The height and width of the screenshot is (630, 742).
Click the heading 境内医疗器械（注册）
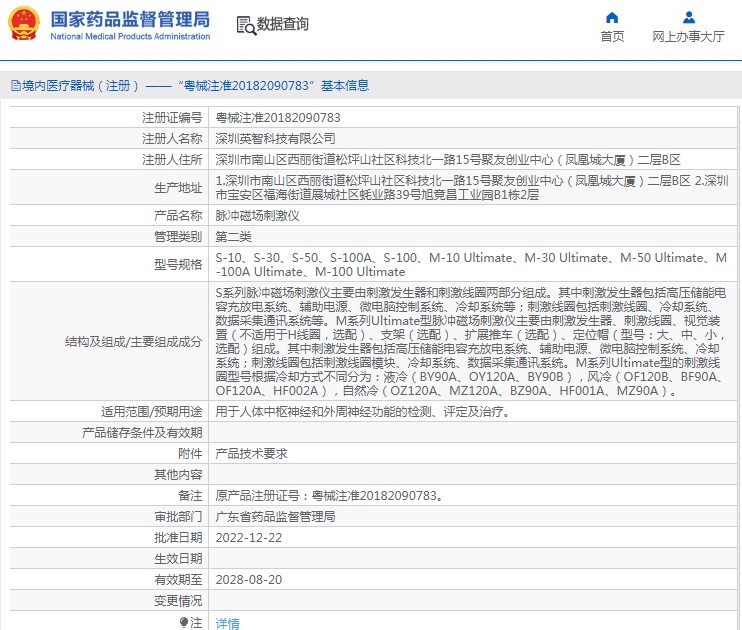point(81,86)
